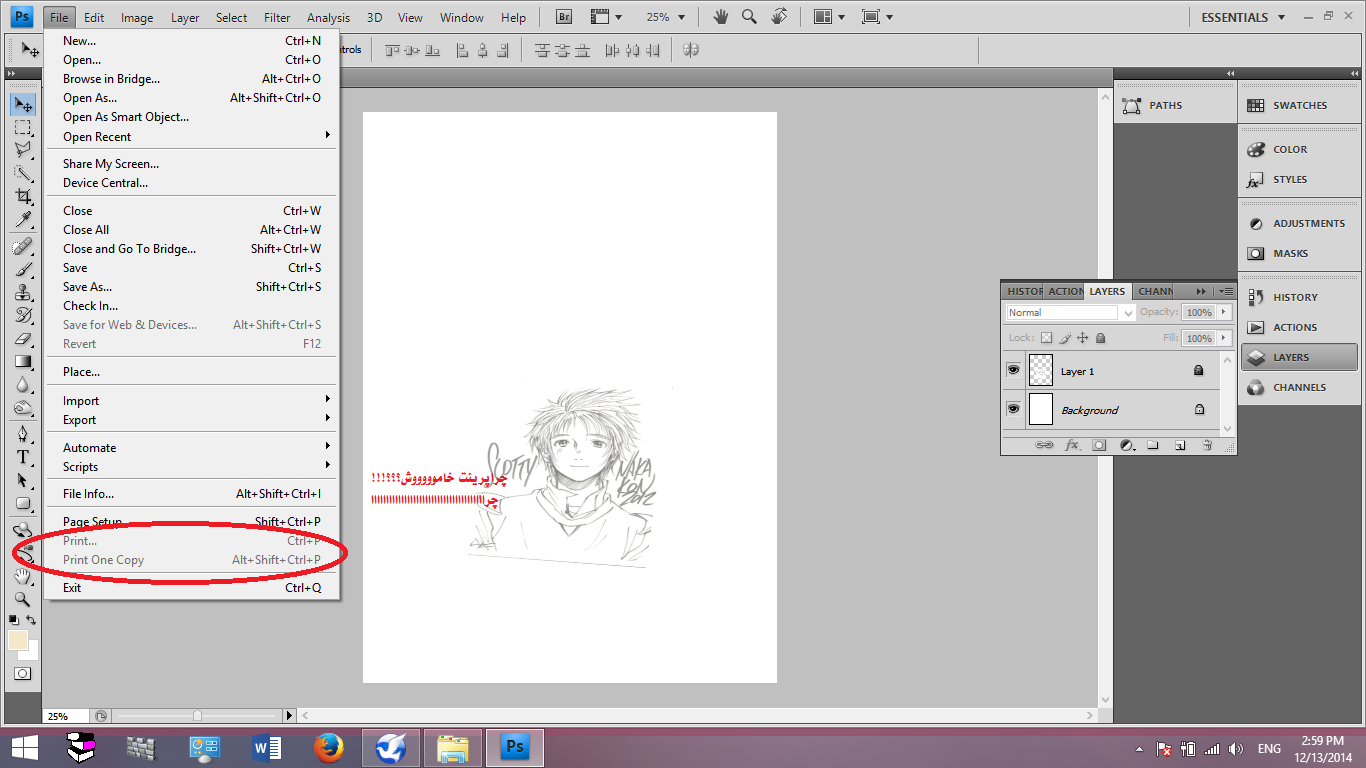1366x768 pixels.
Task: Select the Hand tool
Action: point(22,577)
